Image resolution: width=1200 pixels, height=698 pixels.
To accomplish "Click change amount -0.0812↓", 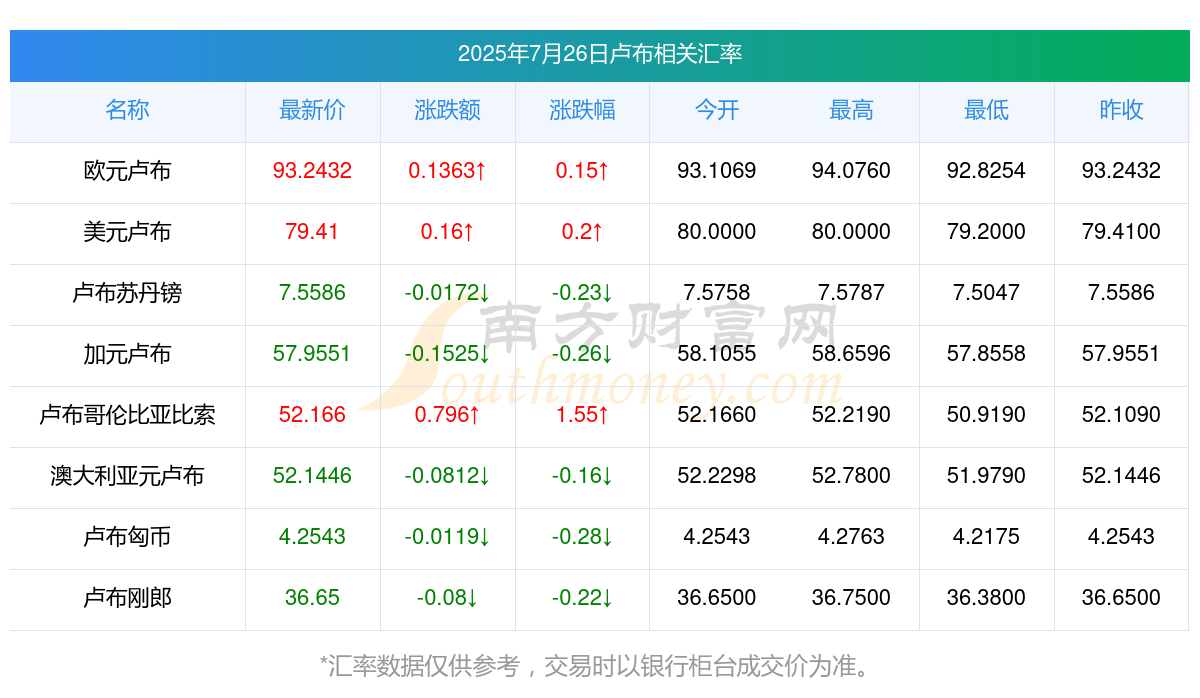I will point(447,476).
